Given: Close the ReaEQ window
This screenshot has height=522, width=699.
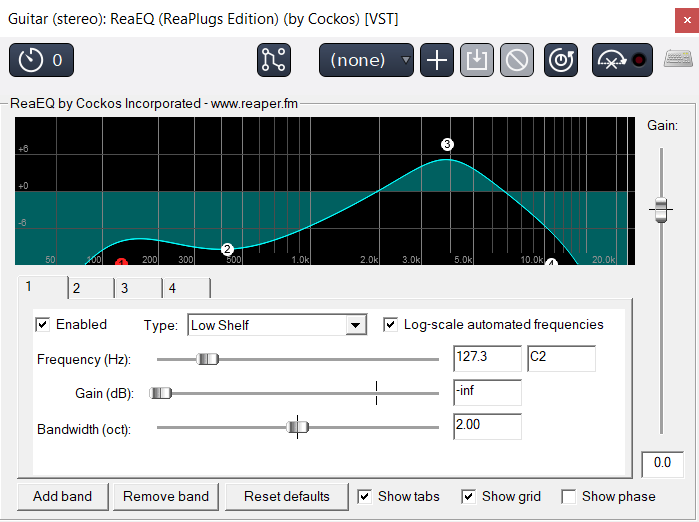Looking at the screenshot, I should [687, 20].
